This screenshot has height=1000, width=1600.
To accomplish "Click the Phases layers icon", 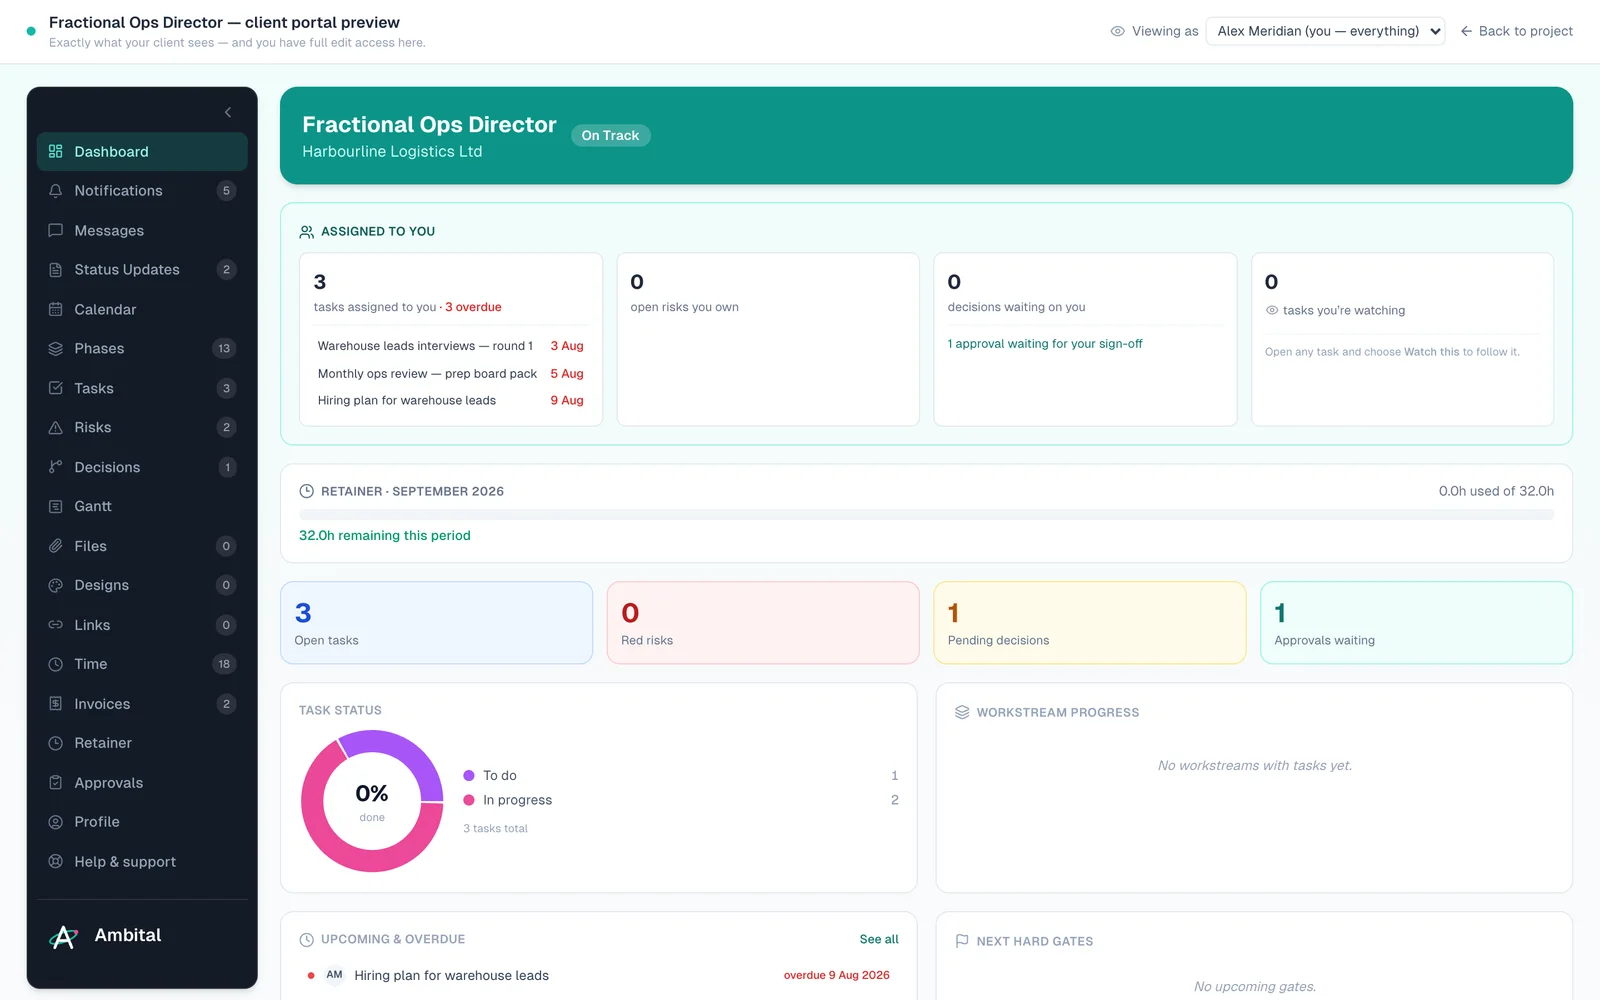I will pos(56,349).
